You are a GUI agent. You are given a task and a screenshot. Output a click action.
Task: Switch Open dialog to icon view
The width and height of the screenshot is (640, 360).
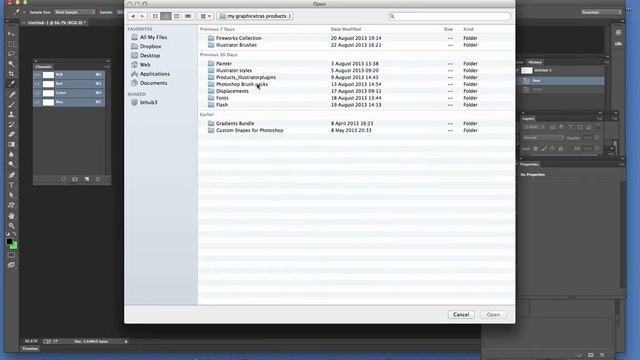coord(155,16)
